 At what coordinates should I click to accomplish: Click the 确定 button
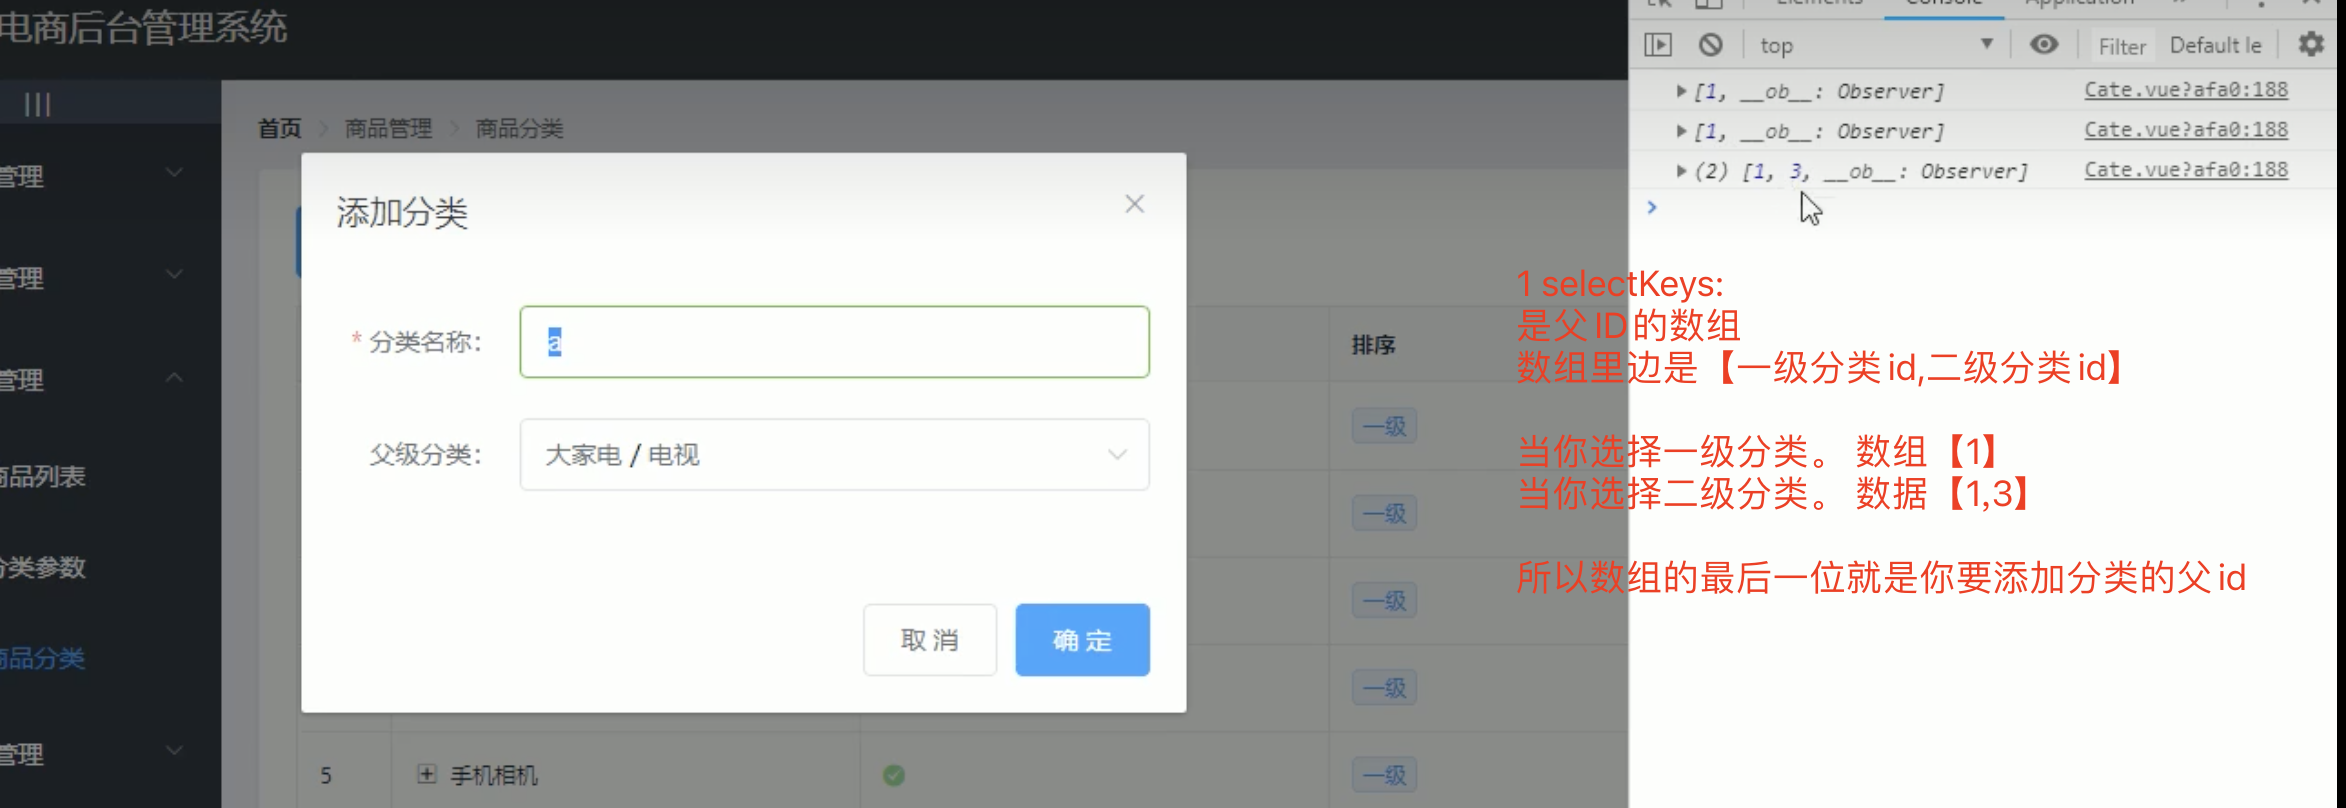point(1082,640)
